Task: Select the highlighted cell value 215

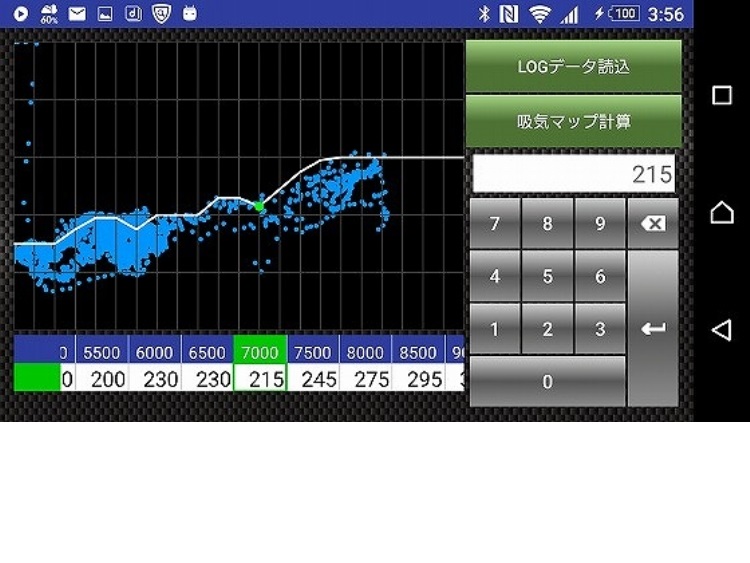Action: (x=260, y=379)
